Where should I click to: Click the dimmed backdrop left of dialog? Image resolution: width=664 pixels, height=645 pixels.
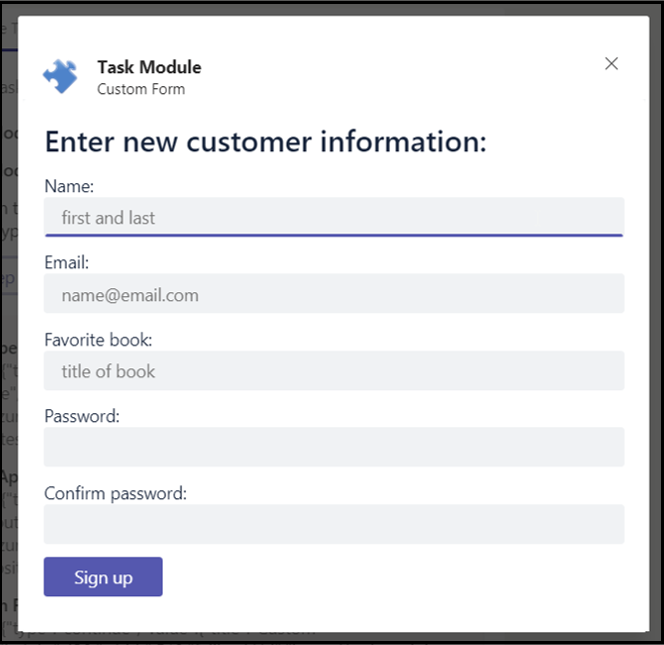[x=8, y=322]
